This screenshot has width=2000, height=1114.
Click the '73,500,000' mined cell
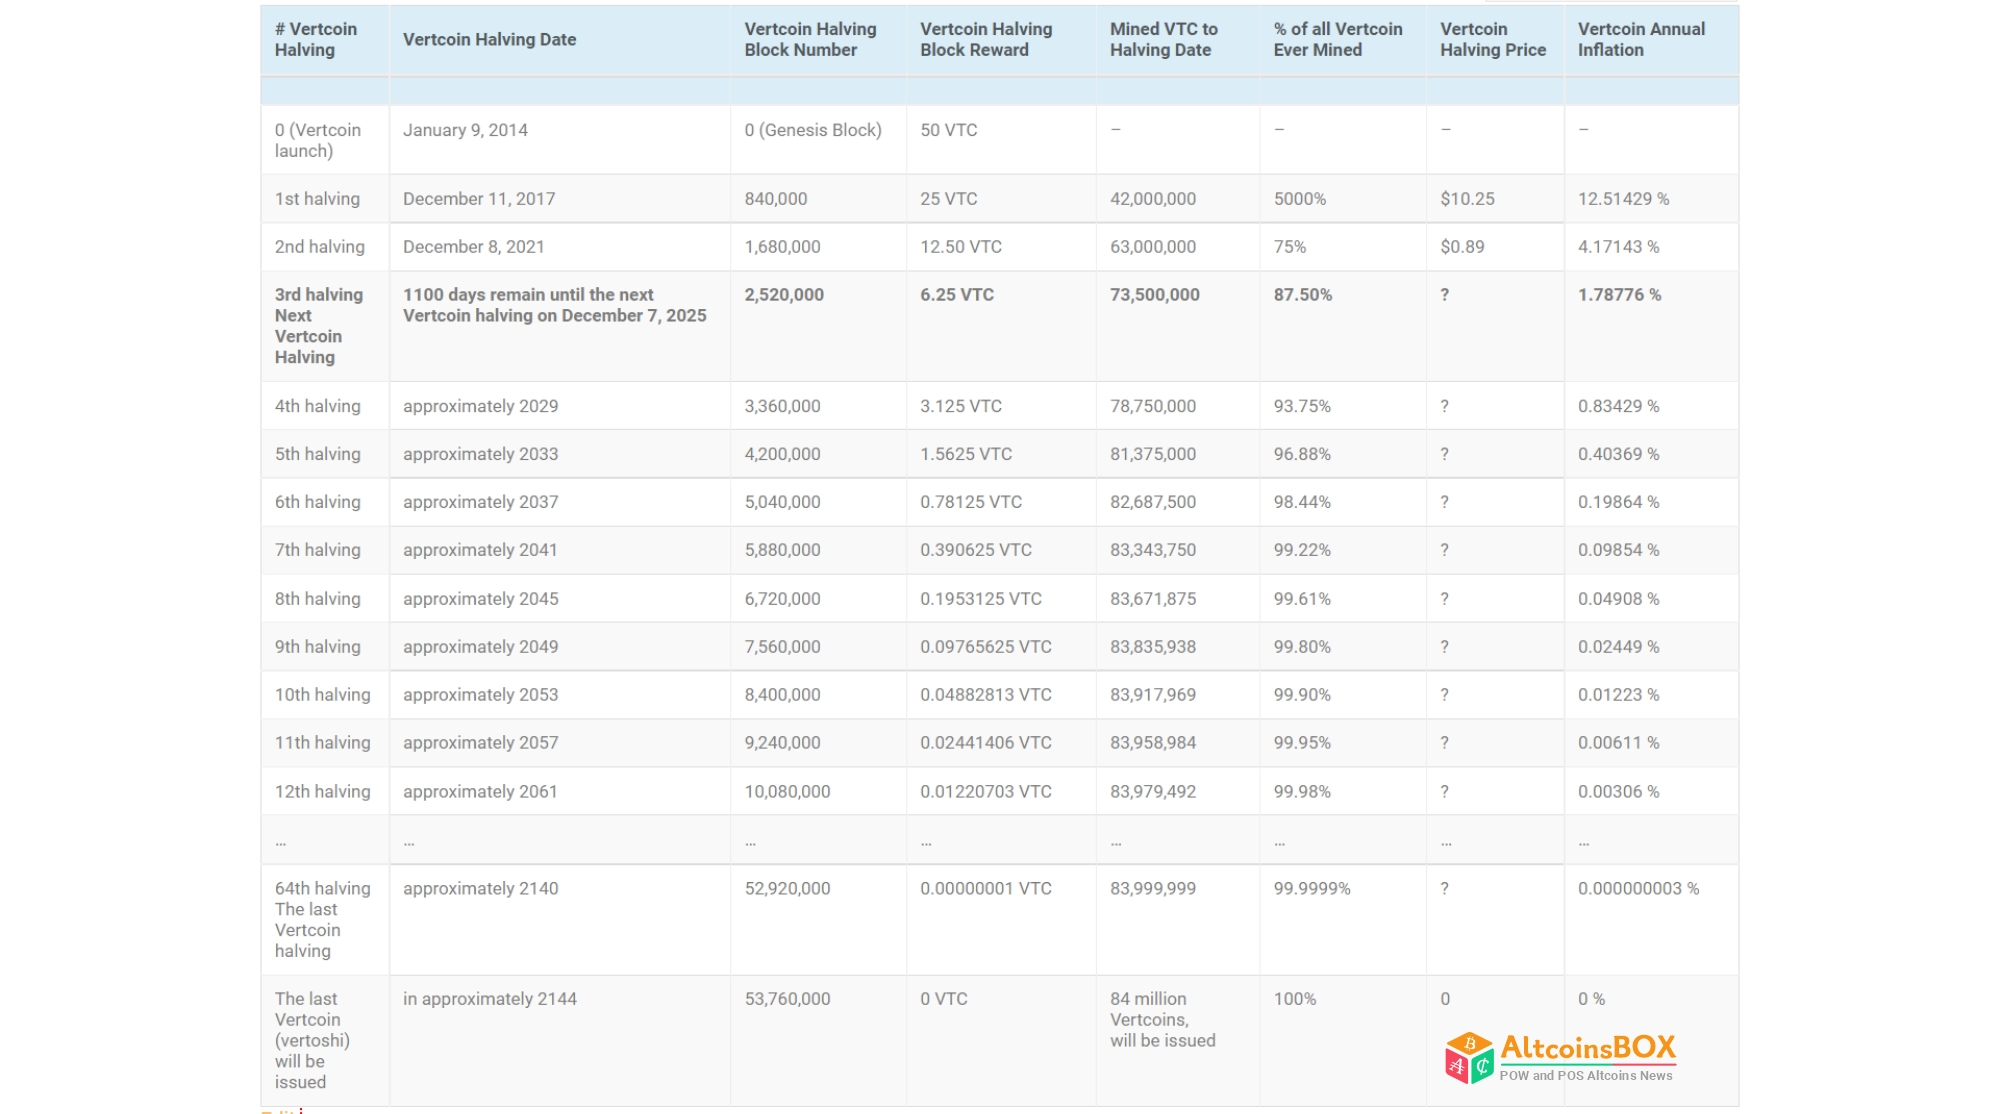click(x=1155, y=295)
